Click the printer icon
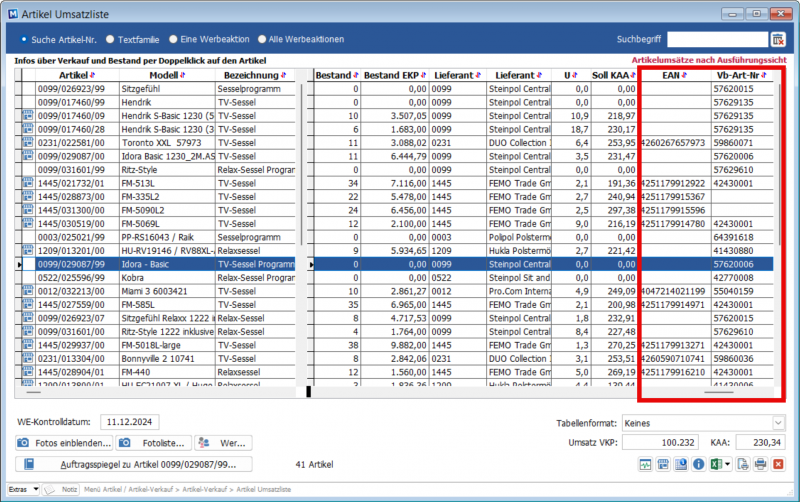Screen dimensions: 800x502 point(760,464)
